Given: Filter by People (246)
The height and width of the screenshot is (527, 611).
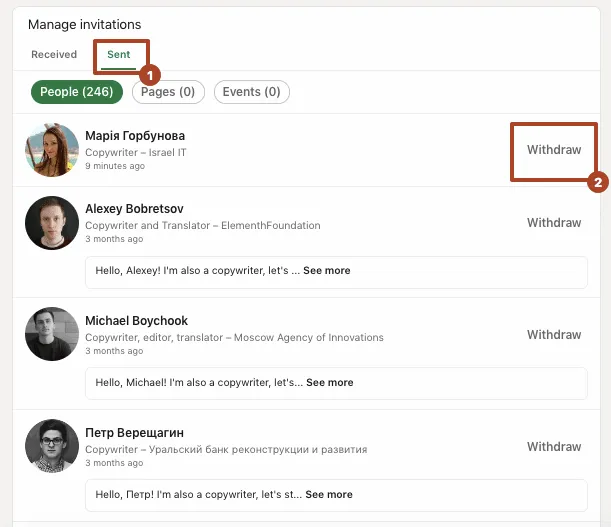Looking at the screenshot, I should [77, 92].
